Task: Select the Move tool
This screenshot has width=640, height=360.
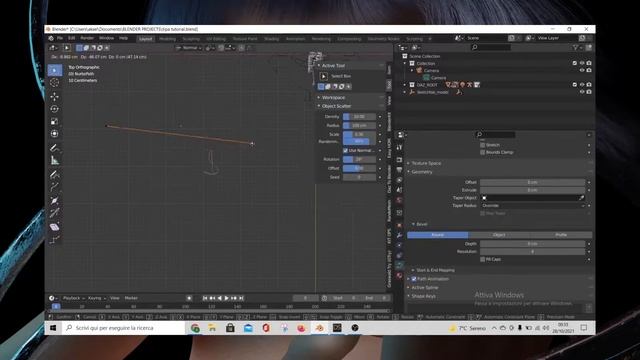Action: pos(55,96)
